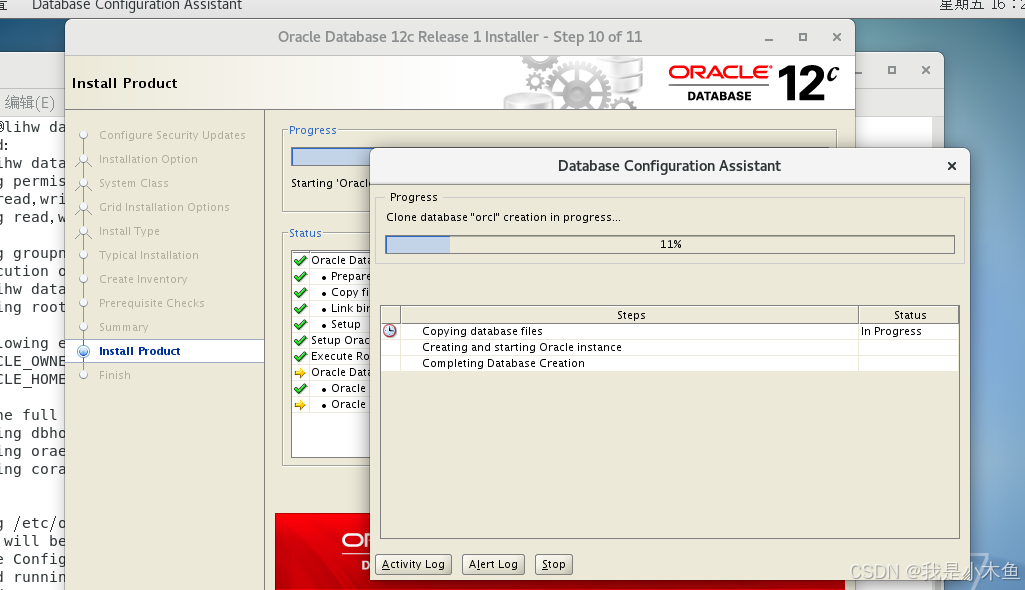Minimize the Oracle Installer window

pos(769,38)
